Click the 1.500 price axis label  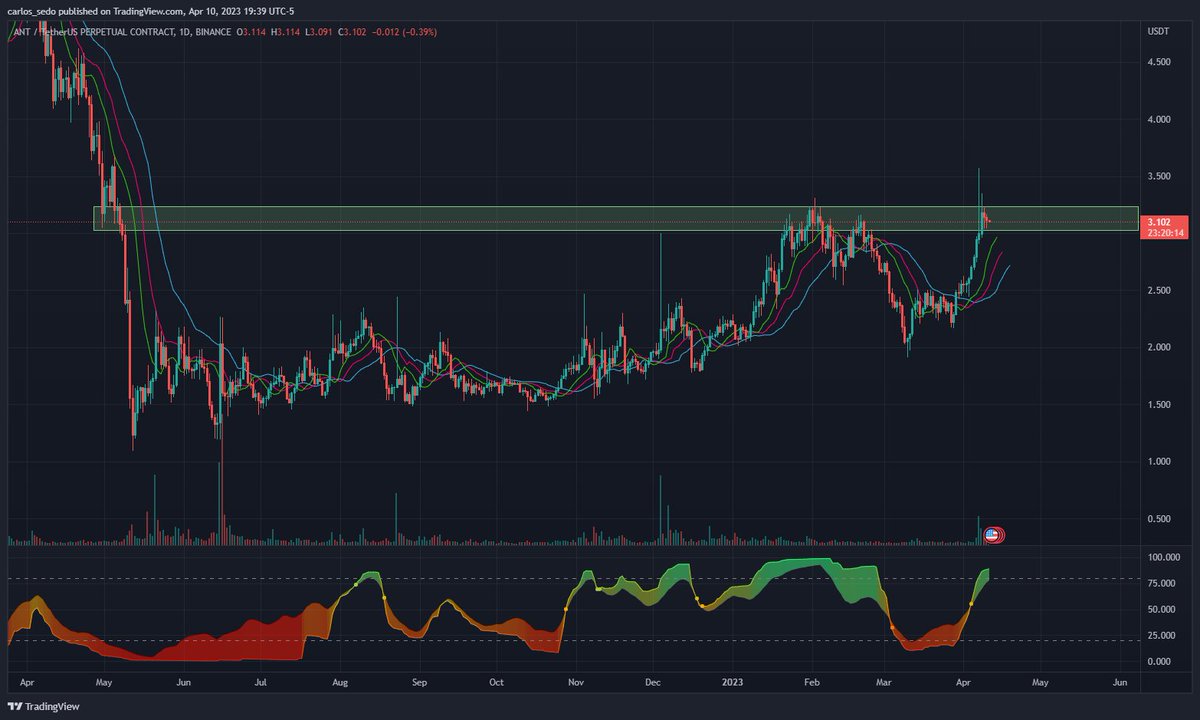1160,404
